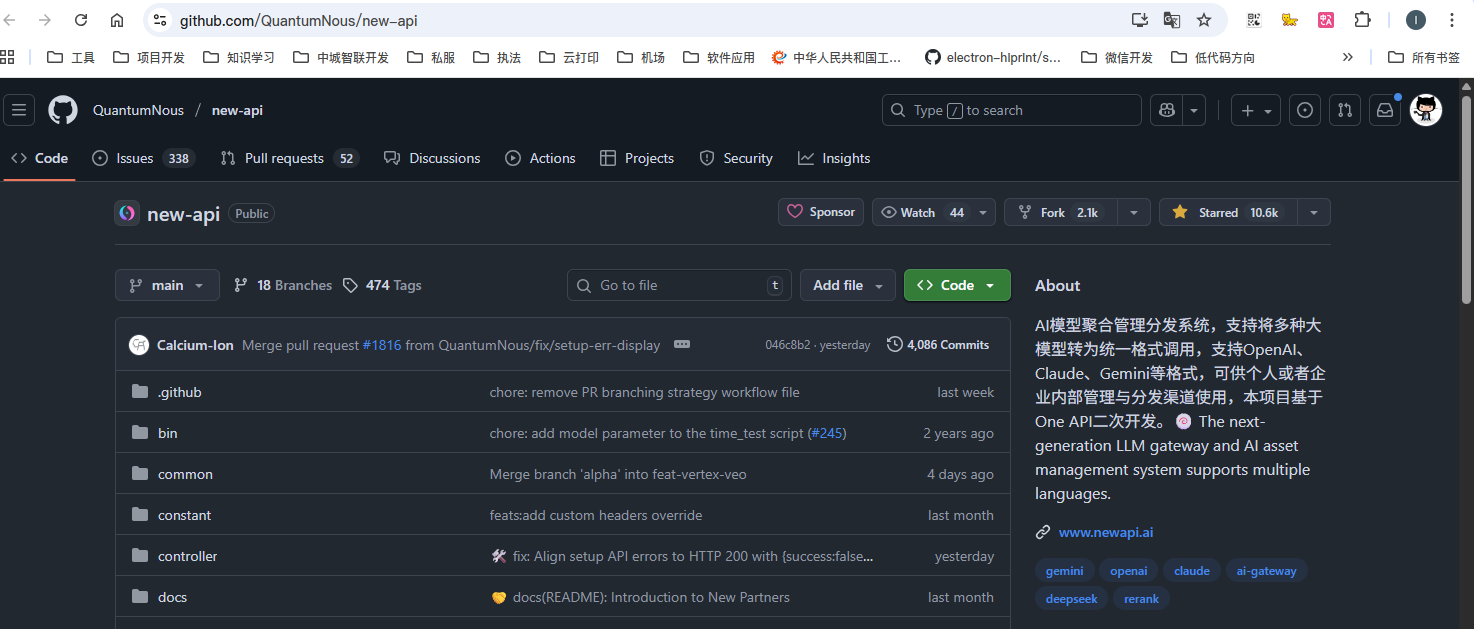
Task: Click the browser reload button
Action: tap(81, 20)
